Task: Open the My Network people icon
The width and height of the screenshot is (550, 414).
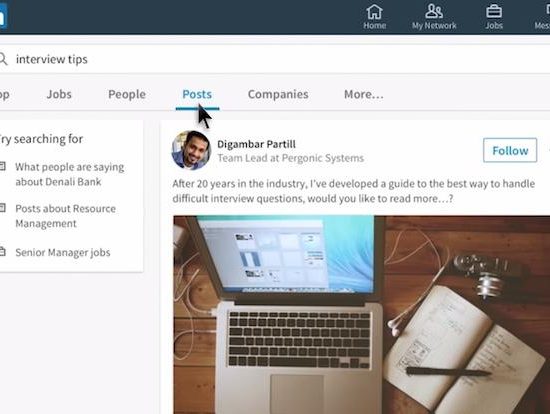Action: (434, 11)
